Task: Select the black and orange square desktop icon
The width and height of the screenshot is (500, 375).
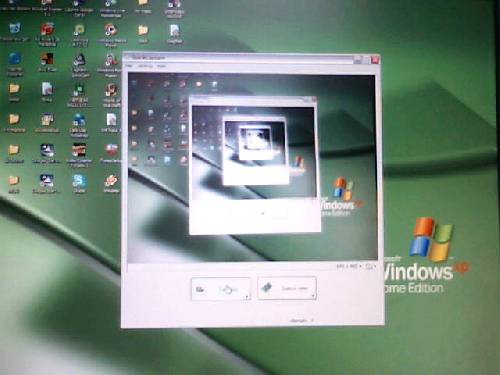Action: point(47,60)
